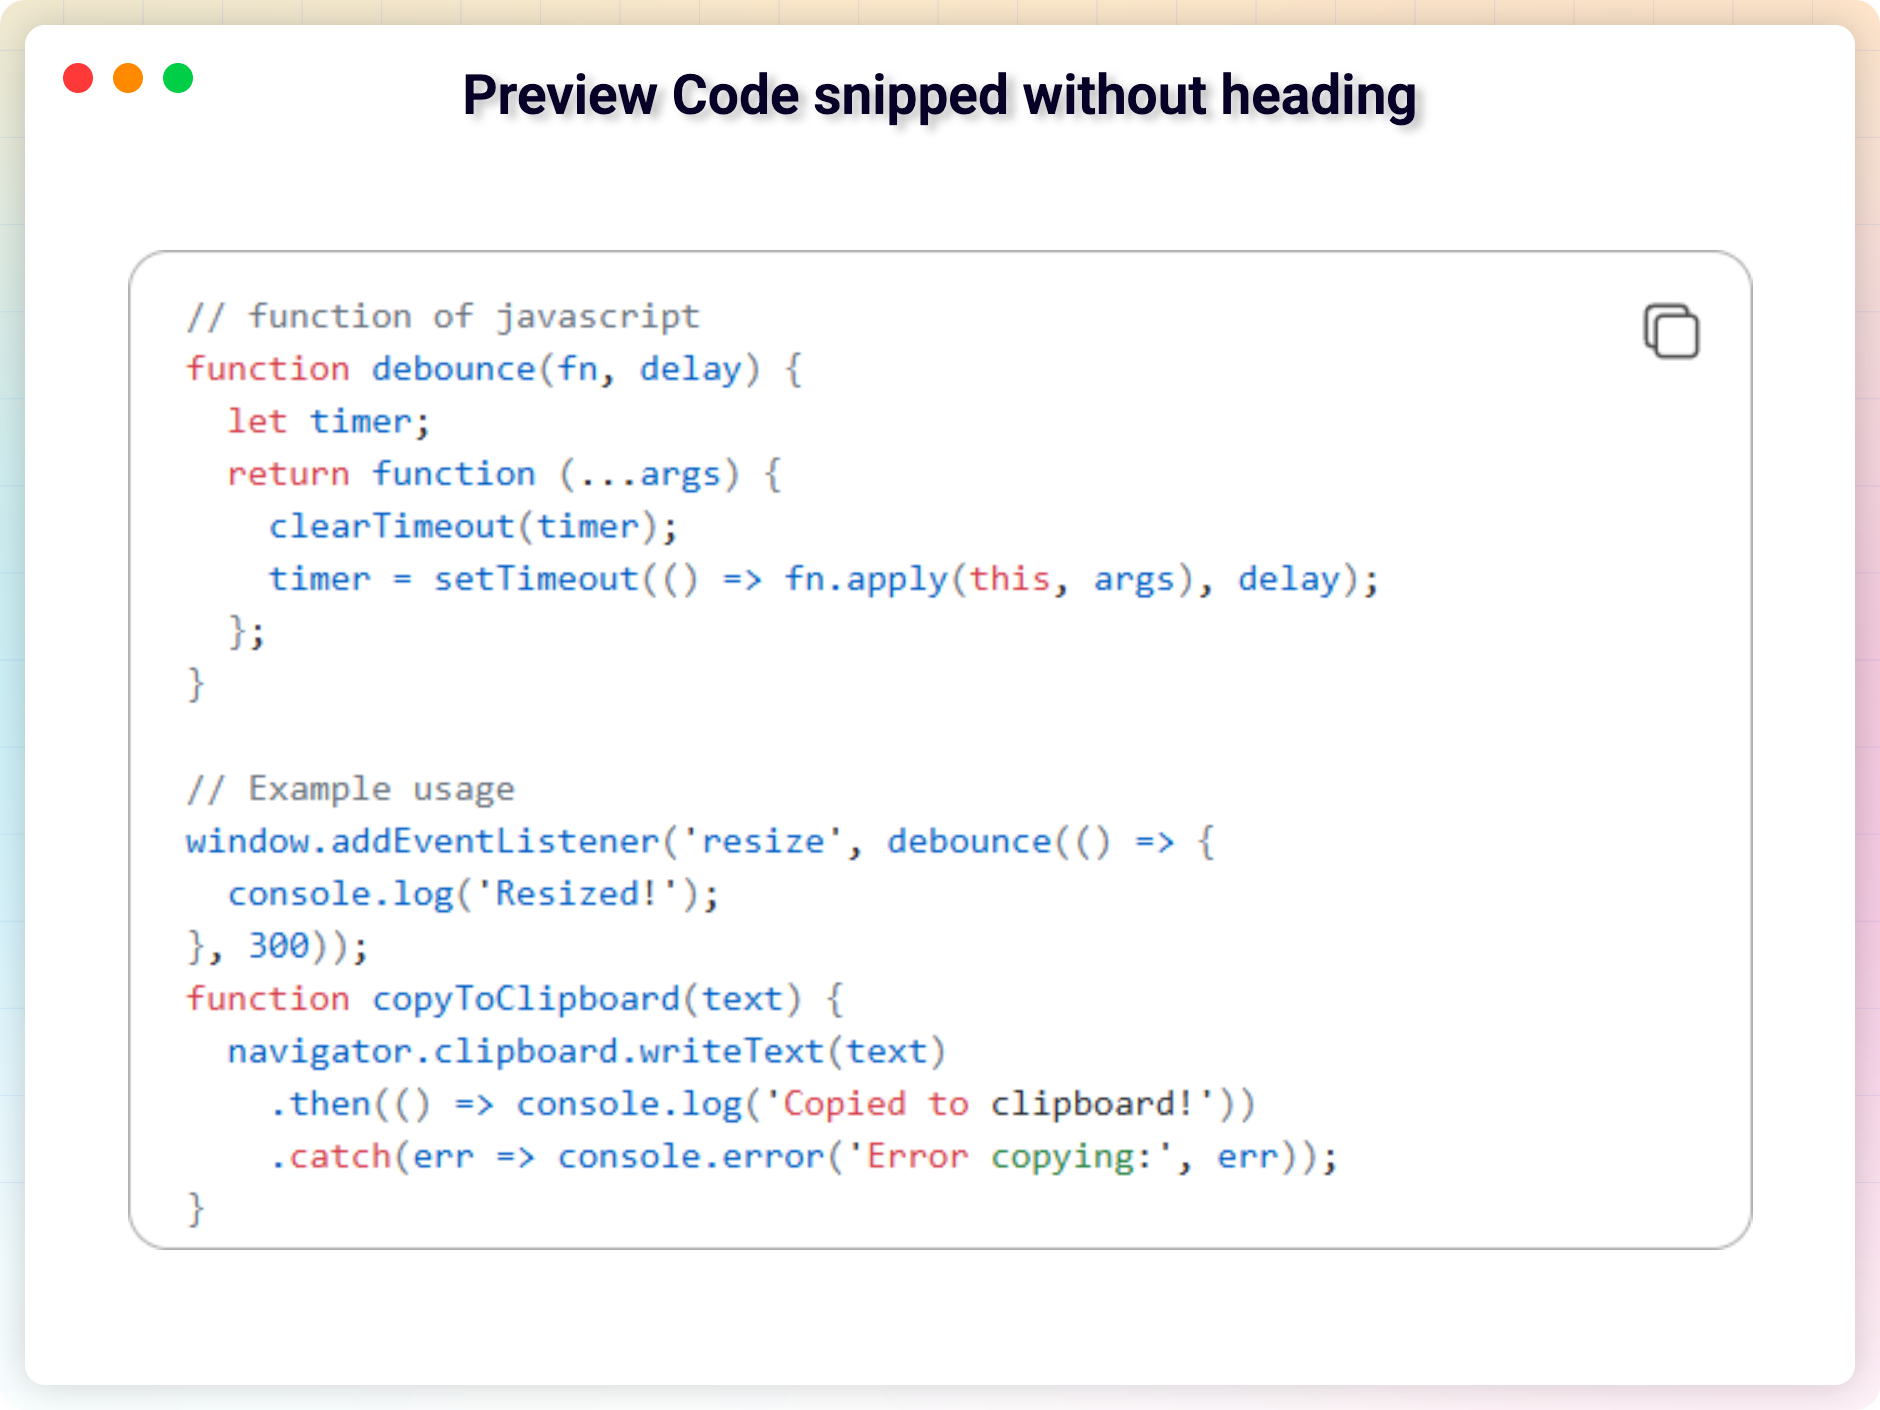1880x1410 pixels.
Task: Click the red window dot
Action: pyautogui.click(x=78, y=78)
